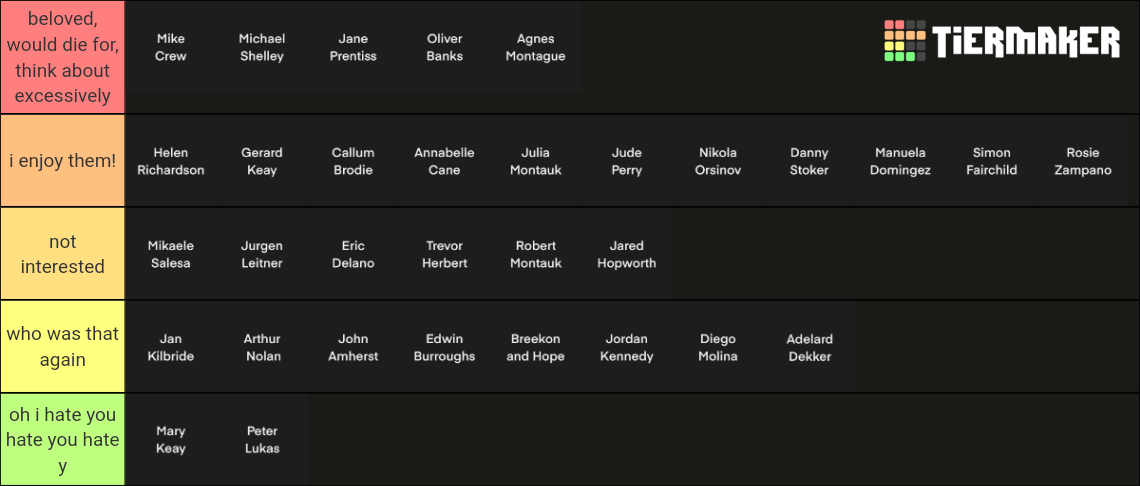The height and width of the screenshot is (486, 1140).
Task: Select the Jurgen Leitner tile
Action: (x=262, y=254)
